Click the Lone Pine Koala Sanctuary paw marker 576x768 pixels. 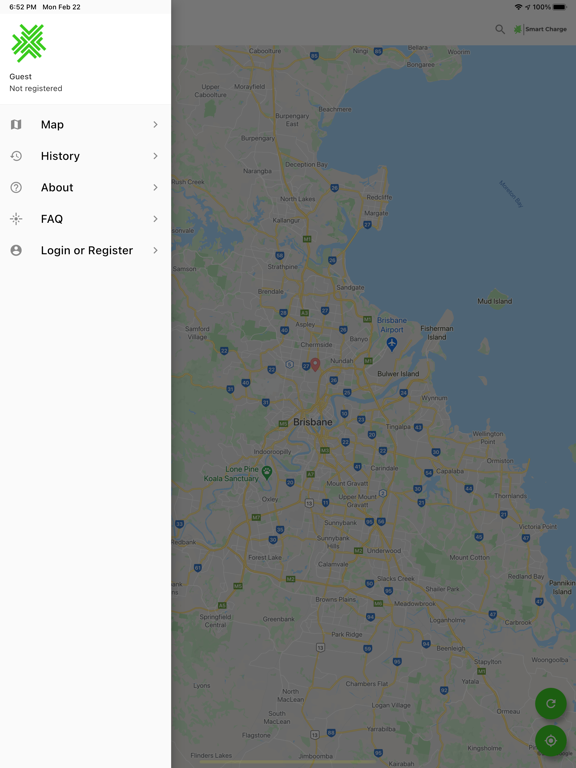tap(267, 472)
